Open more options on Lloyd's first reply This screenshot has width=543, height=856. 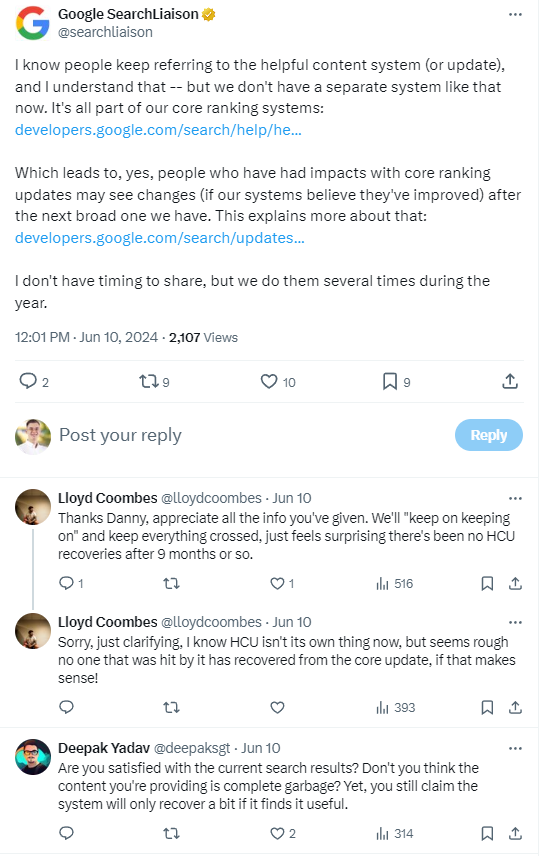pos(515,498)
